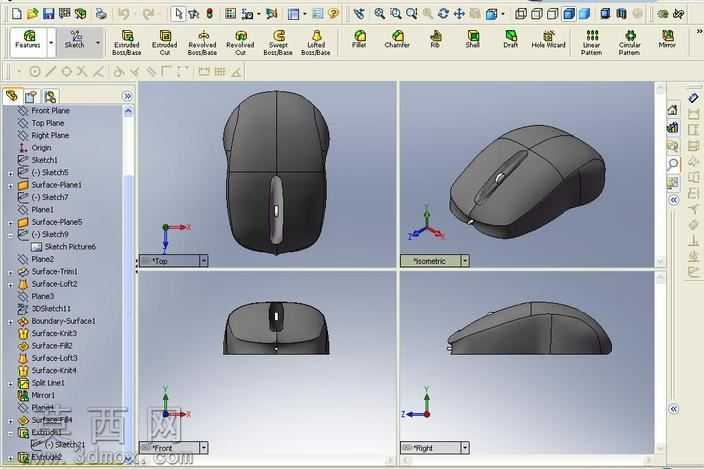704x469 pixels.
Task: Create a new document with New icon
Action: [17, 14]
